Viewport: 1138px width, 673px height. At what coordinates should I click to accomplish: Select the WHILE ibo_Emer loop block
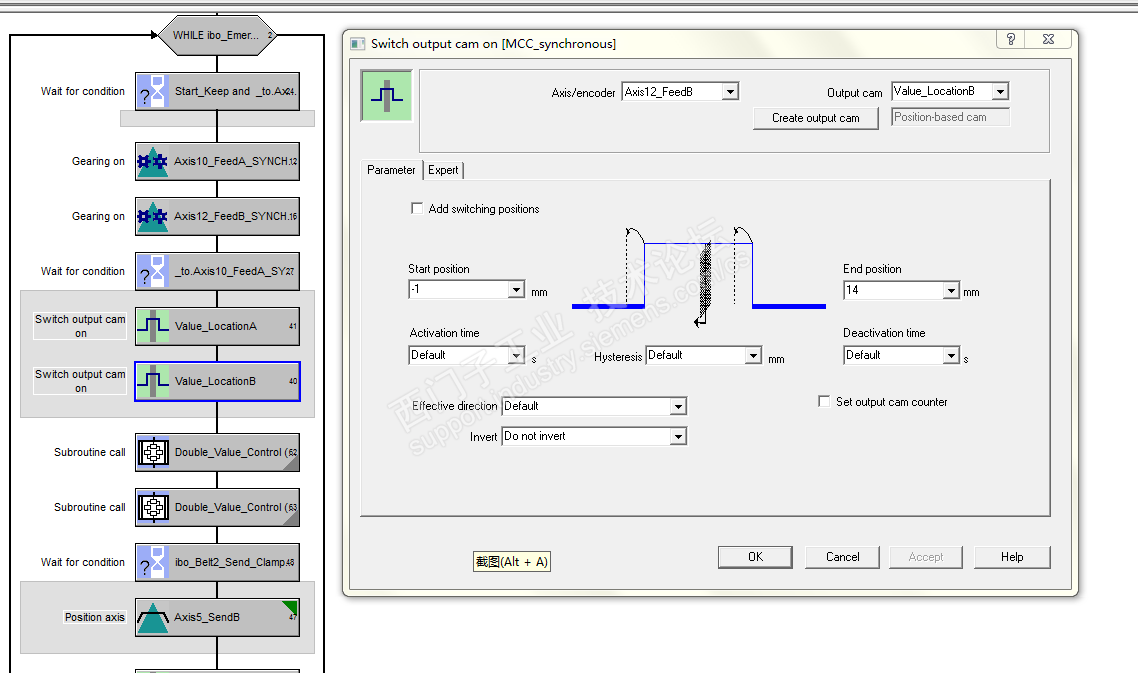click(217, 35)
